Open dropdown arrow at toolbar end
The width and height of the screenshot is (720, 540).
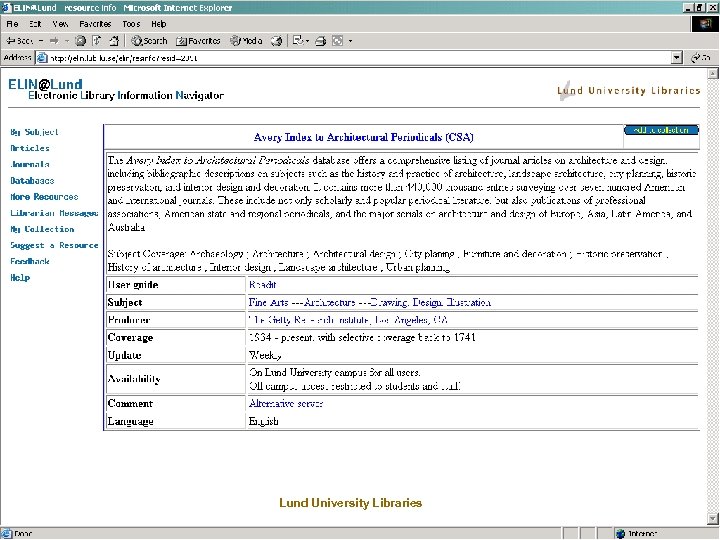point(350,41)
